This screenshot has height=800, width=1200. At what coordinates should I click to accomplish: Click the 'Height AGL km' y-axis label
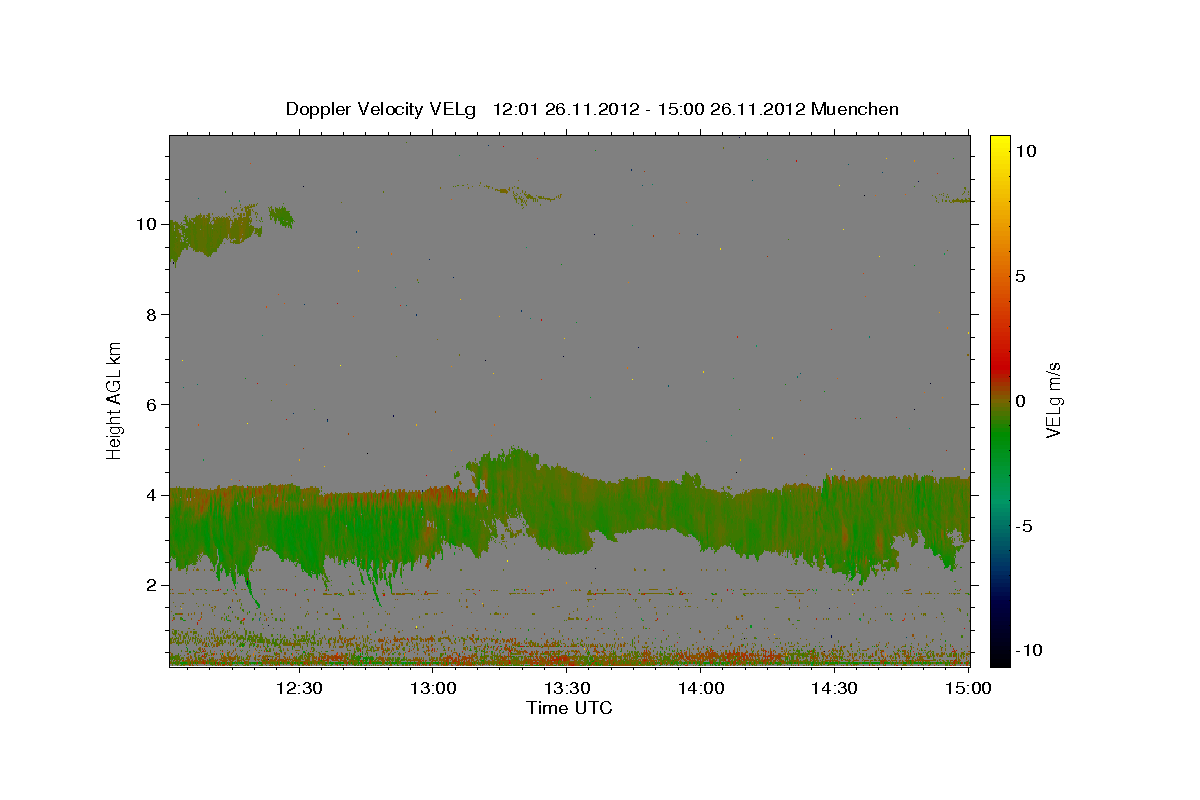click(115, 399)
